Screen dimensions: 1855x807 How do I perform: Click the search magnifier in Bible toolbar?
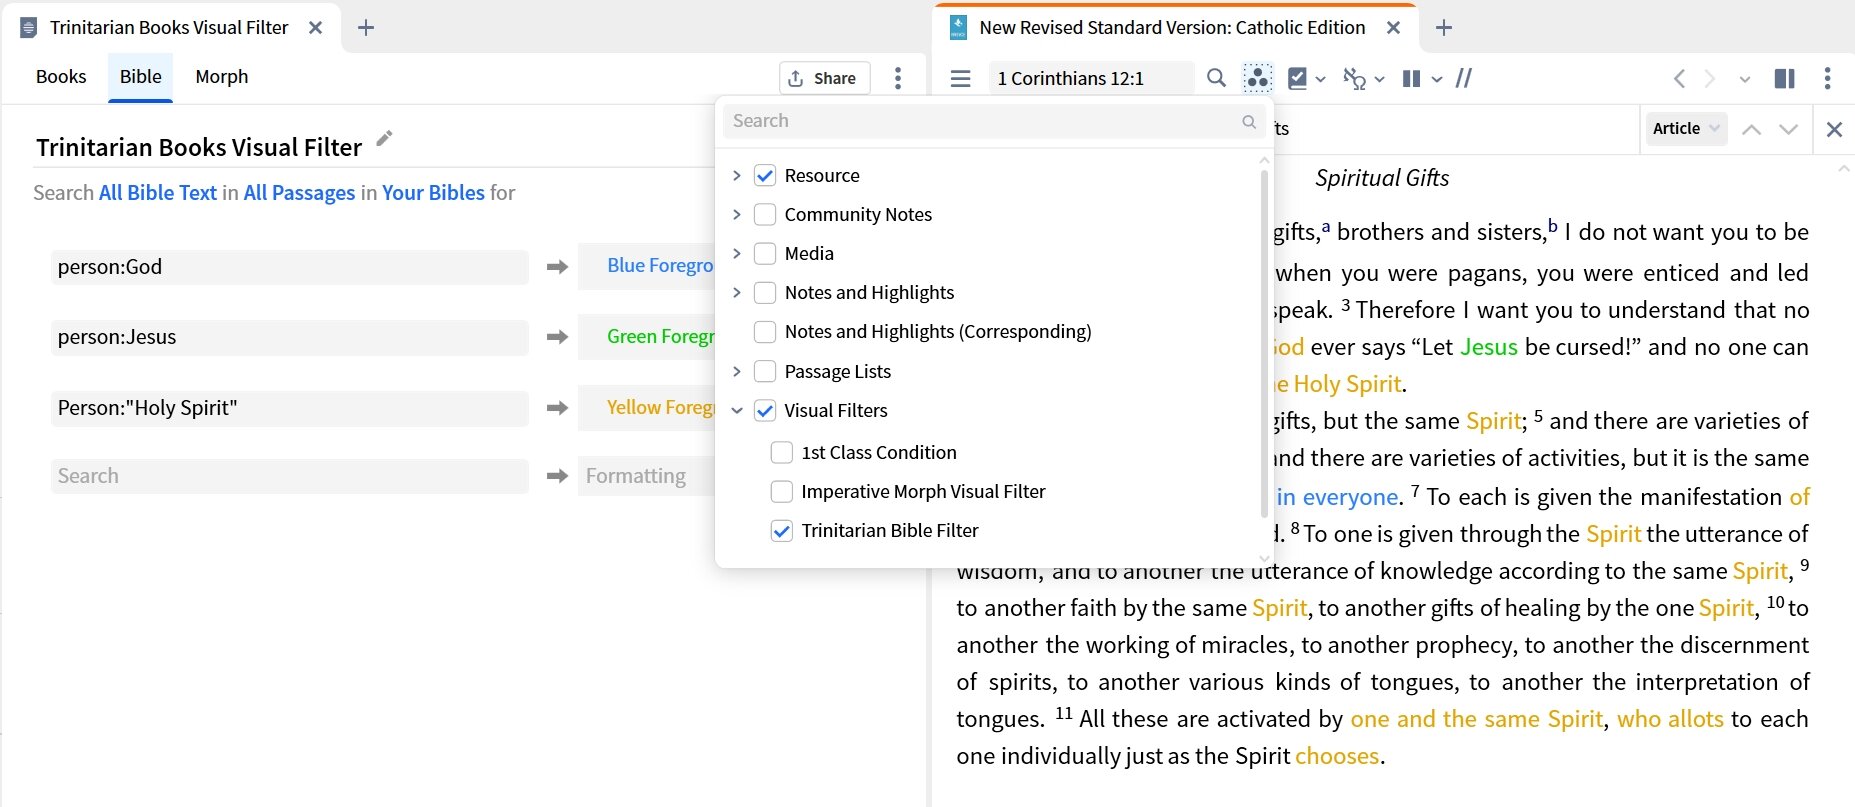tap(1216, 78)
